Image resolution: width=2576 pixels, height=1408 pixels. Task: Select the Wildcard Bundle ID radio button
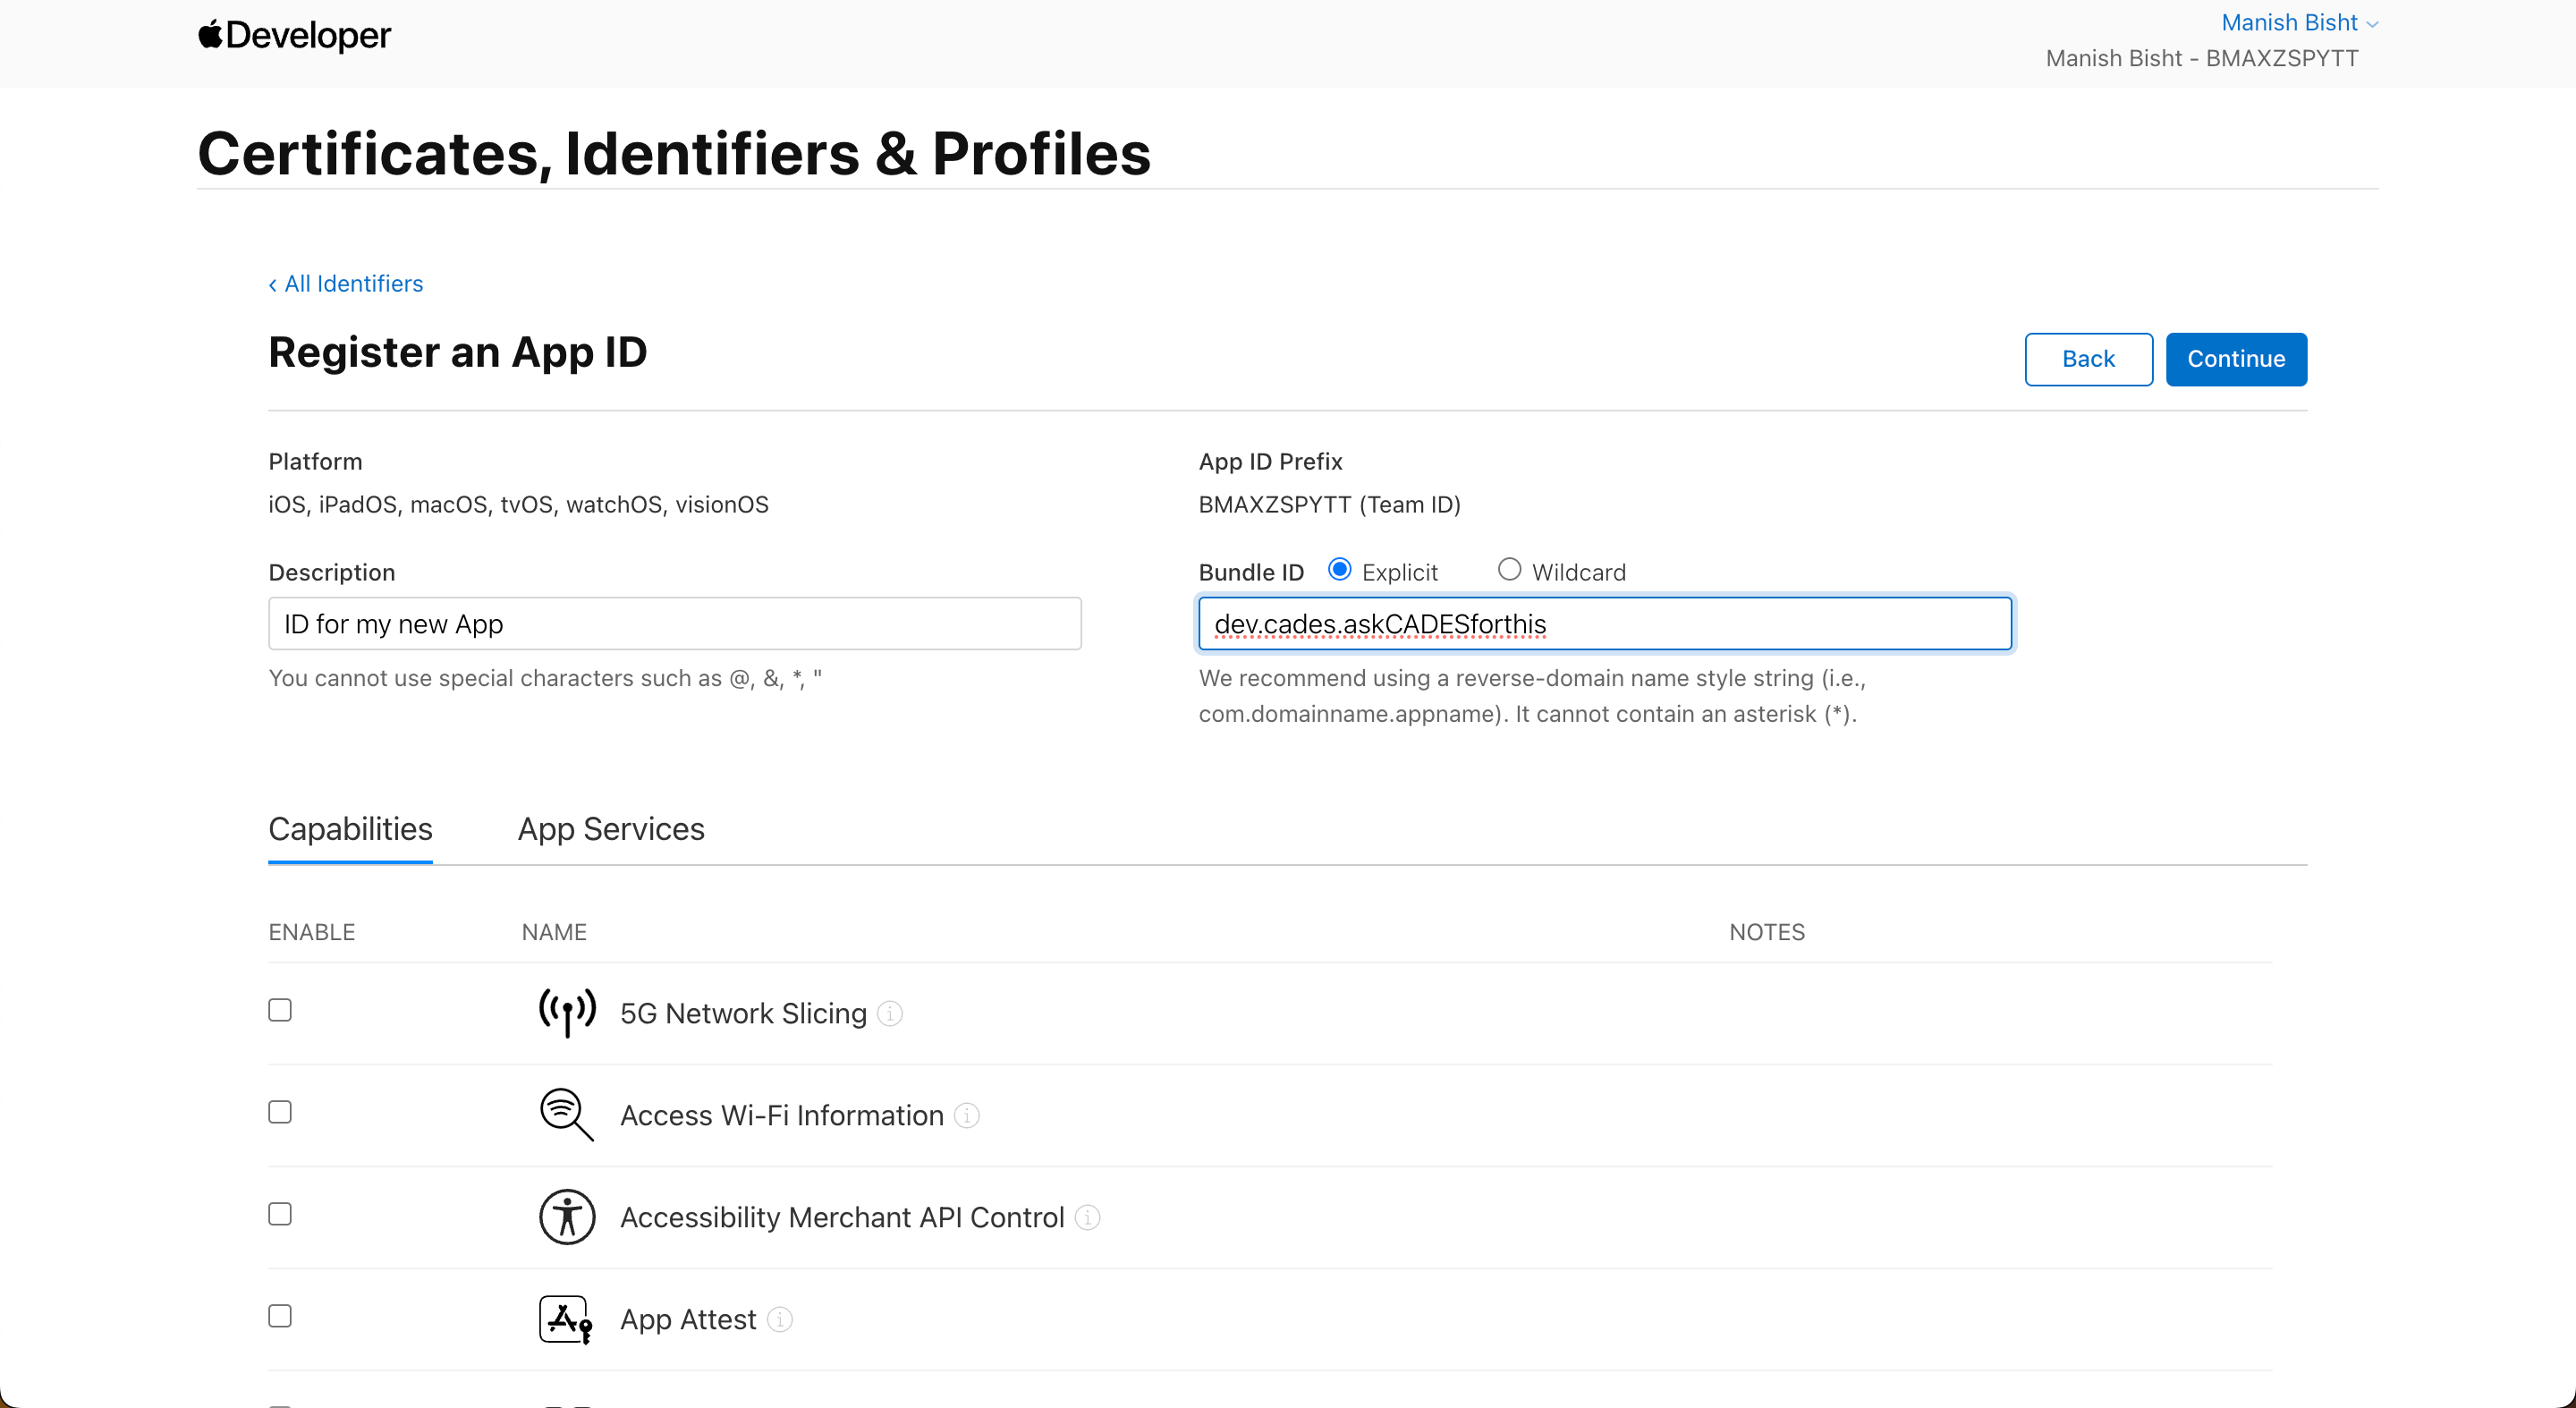coord(1510,569)
